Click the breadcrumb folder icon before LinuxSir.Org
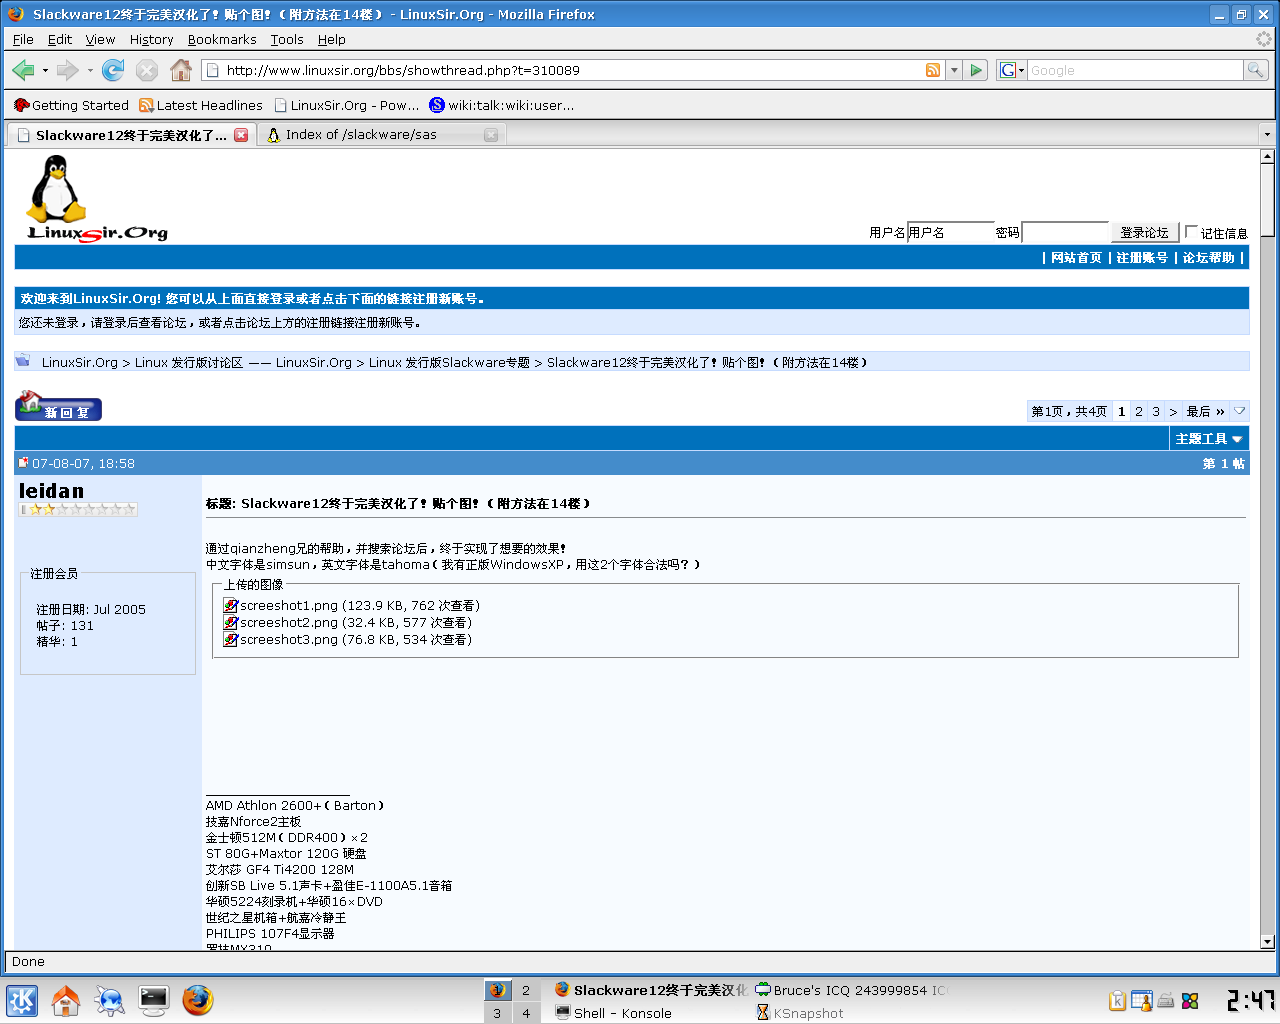The image size is (1280, 1024). point(23,361)
